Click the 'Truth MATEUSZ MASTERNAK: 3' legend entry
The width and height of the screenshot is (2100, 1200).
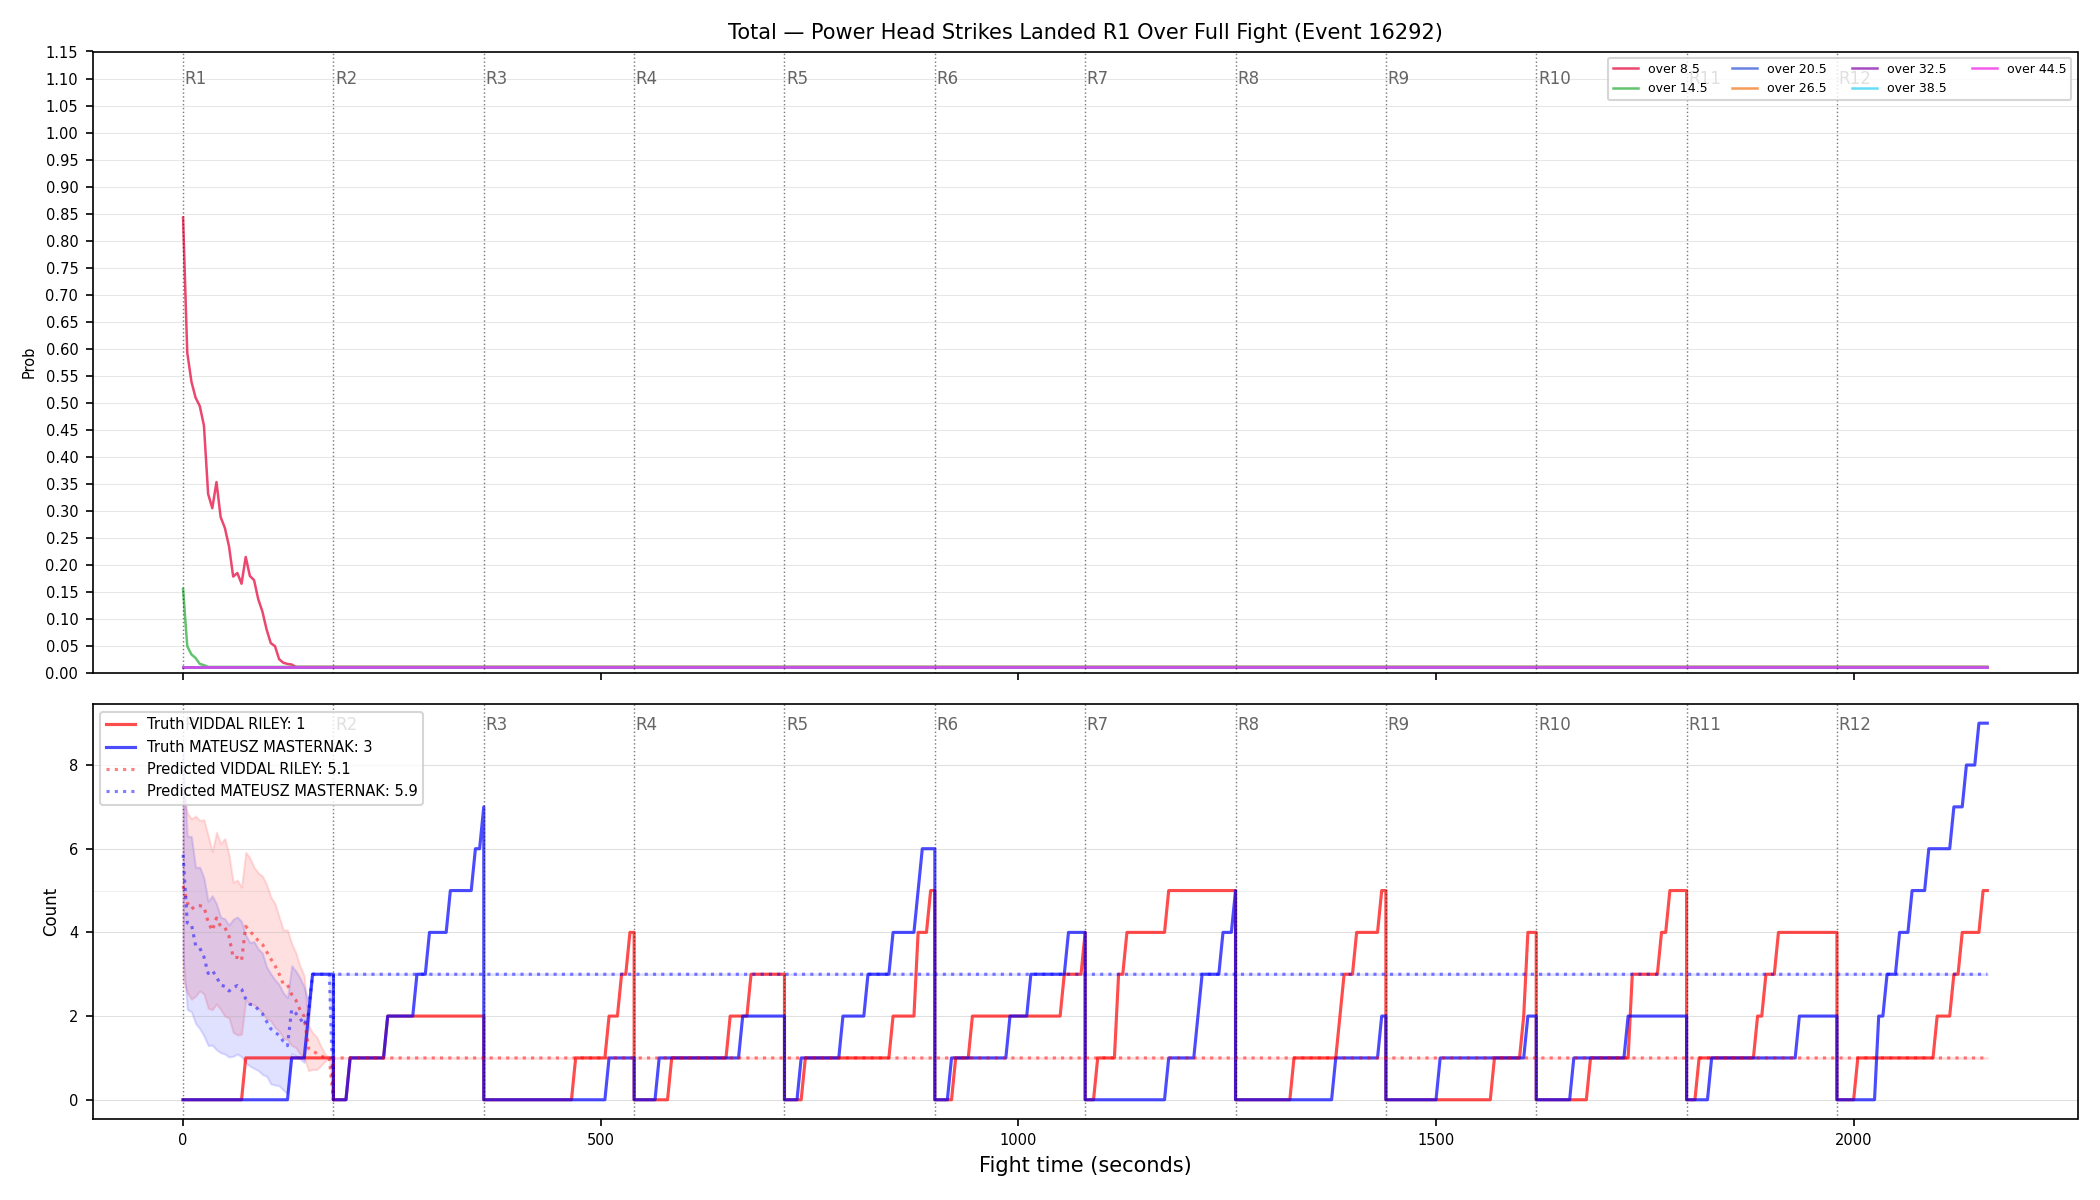click(239, 747)
